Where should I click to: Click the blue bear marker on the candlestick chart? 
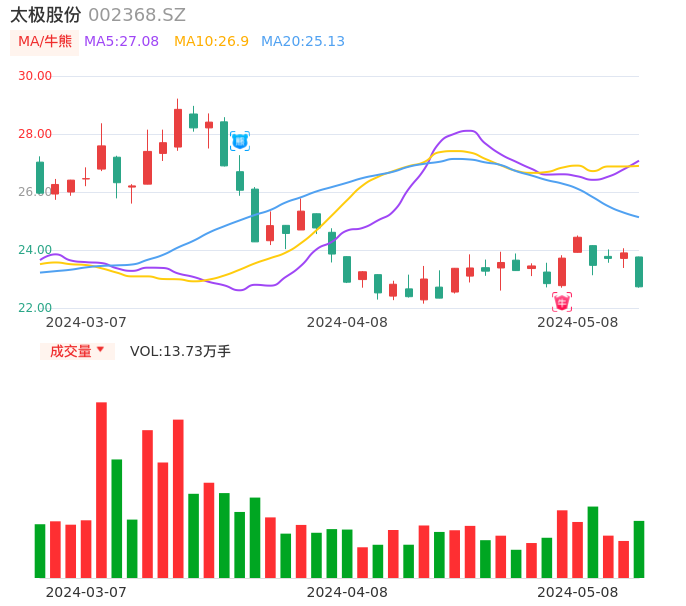pos(240,141)
